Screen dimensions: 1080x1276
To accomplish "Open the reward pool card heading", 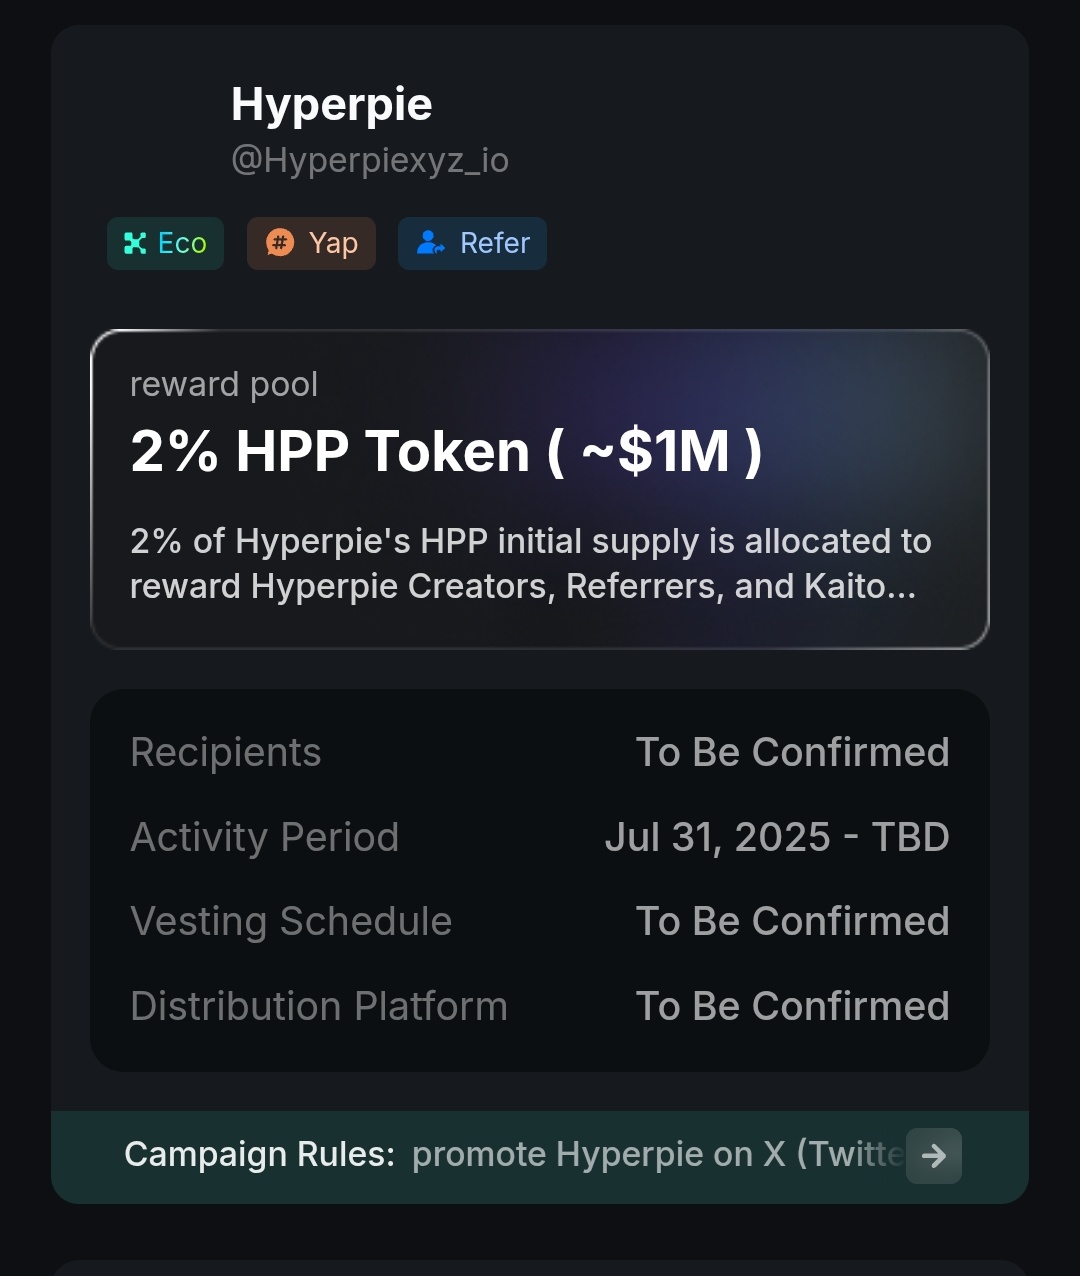I will click(x=446, y=451).
